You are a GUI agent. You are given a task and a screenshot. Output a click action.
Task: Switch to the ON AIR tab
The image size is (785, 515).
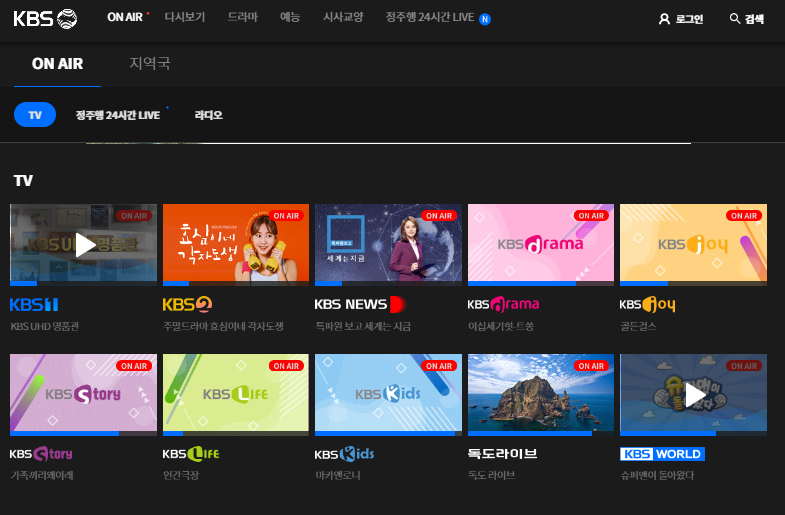point(58,64)
